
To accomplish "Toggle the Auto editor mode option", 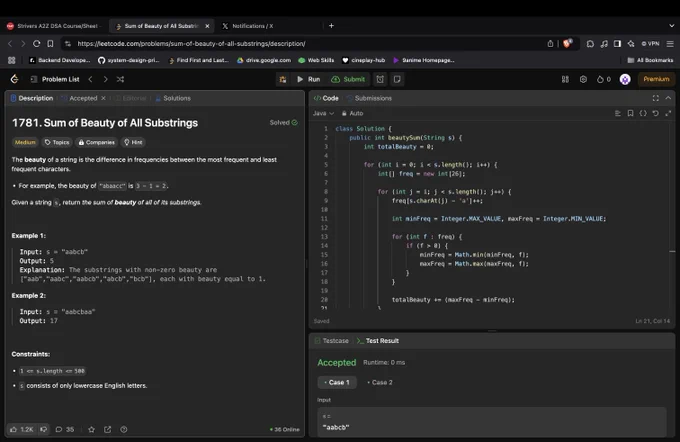I will coord(353,113).
